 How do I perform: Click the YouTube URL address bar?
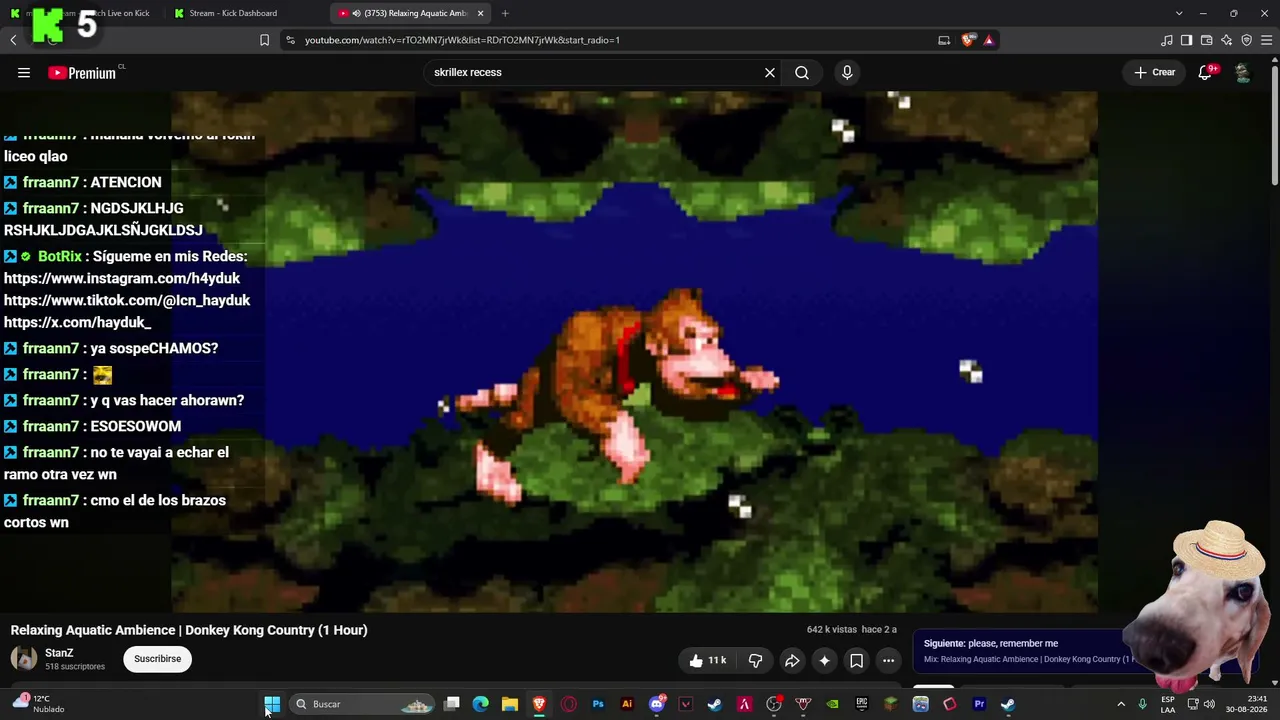pyautogui.click(x=462, y=40)
